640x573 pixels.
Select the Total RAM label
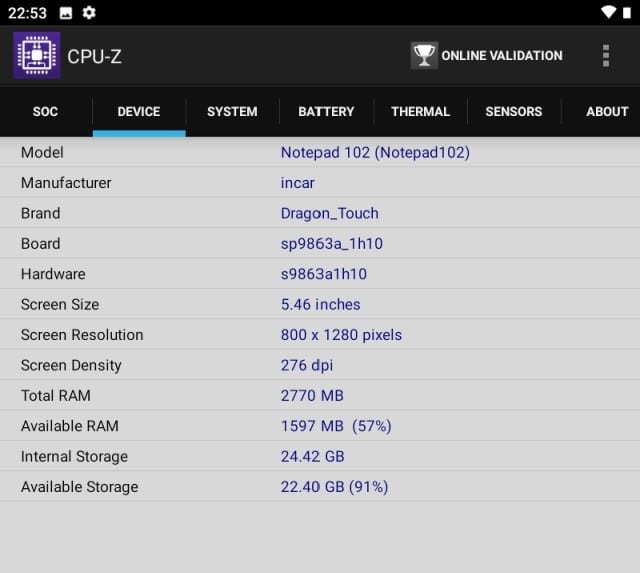(x=56, y=396)
